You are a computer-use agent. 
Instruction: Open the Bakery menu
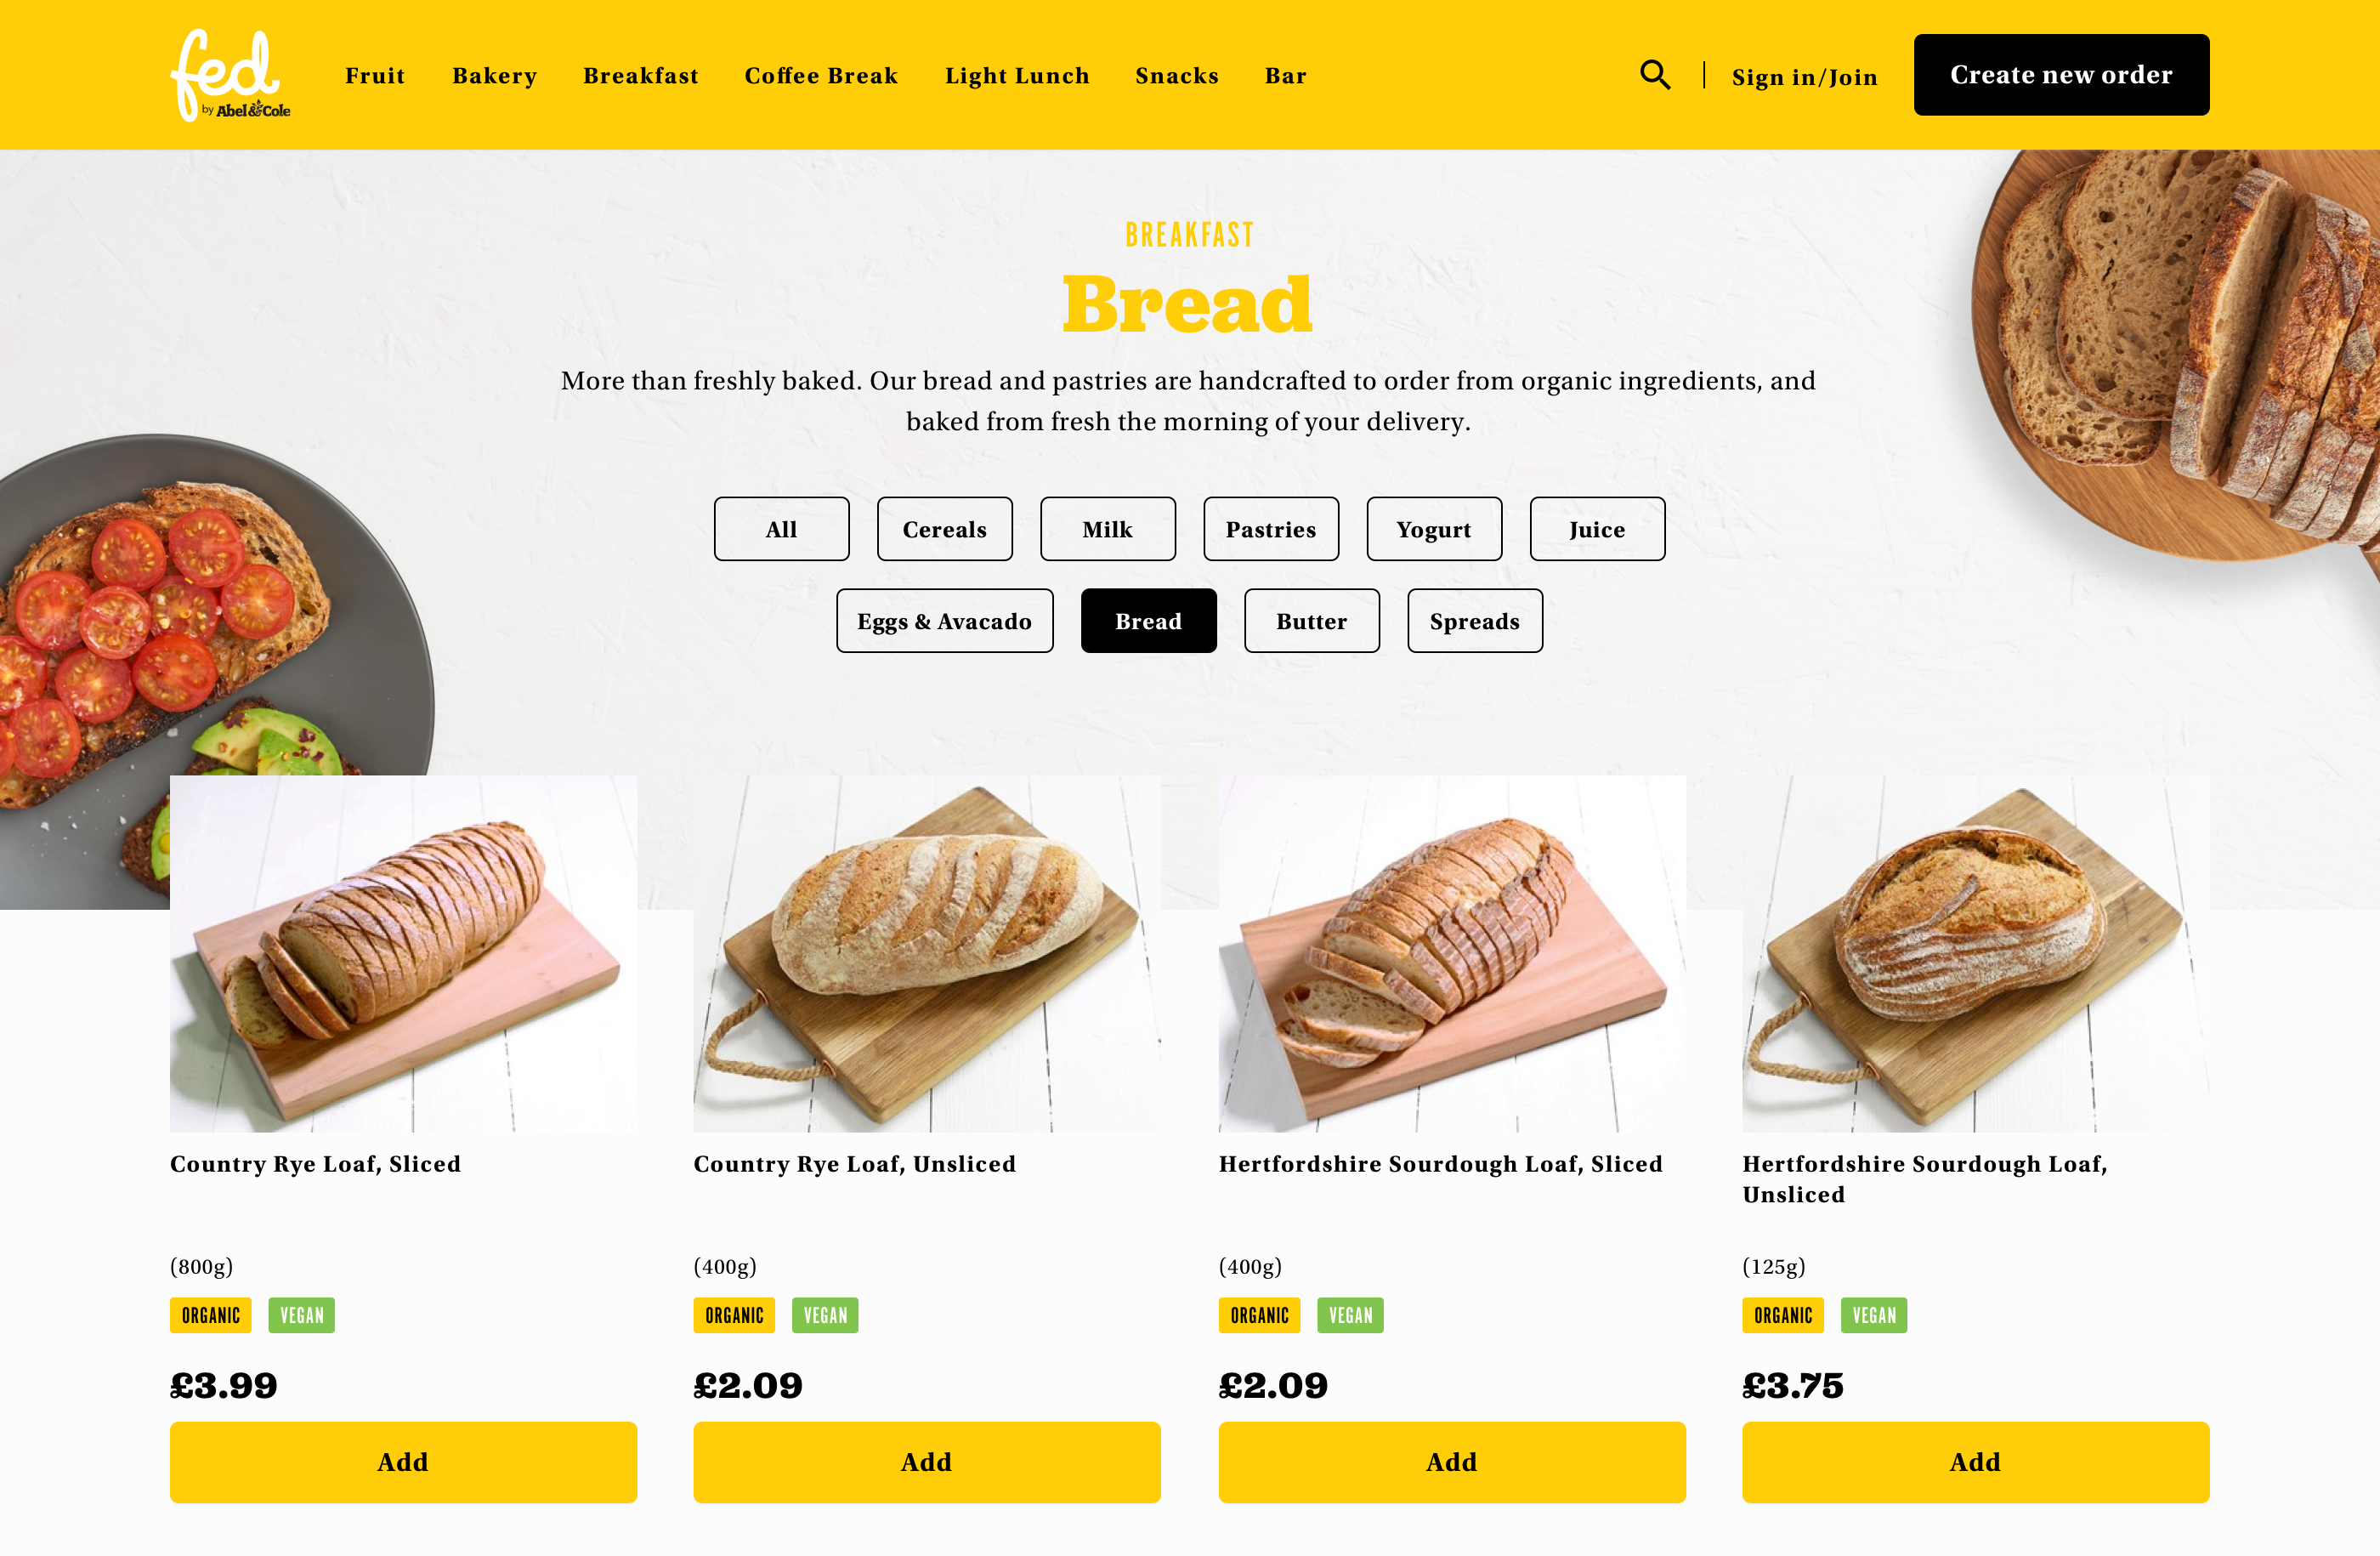point(494,76)
